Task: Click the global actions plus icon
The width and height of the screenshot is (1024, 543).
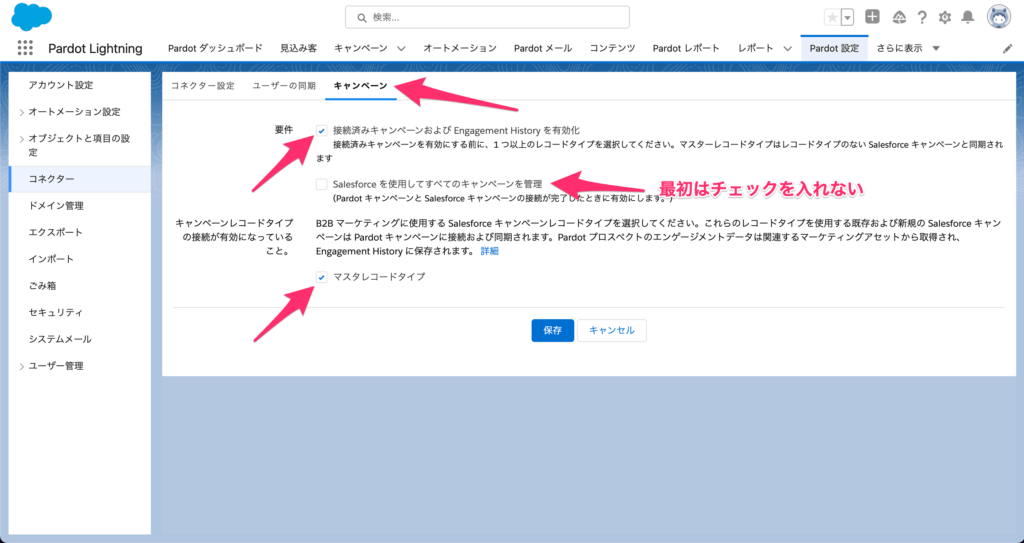Action: pyautogui.click(x=872, y=17)
